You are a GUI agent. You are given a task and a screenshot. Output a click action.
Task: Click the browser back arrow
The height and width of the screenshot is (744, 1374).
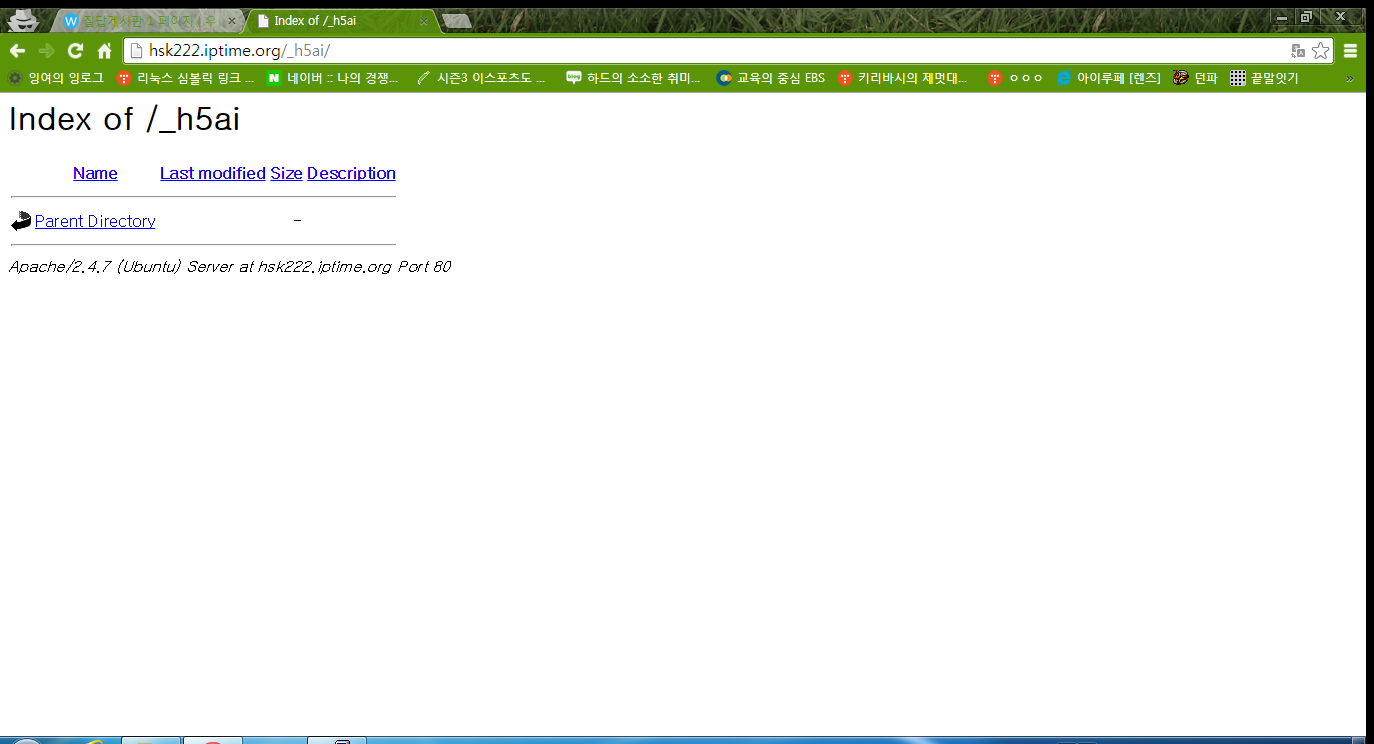coord(17,51)
